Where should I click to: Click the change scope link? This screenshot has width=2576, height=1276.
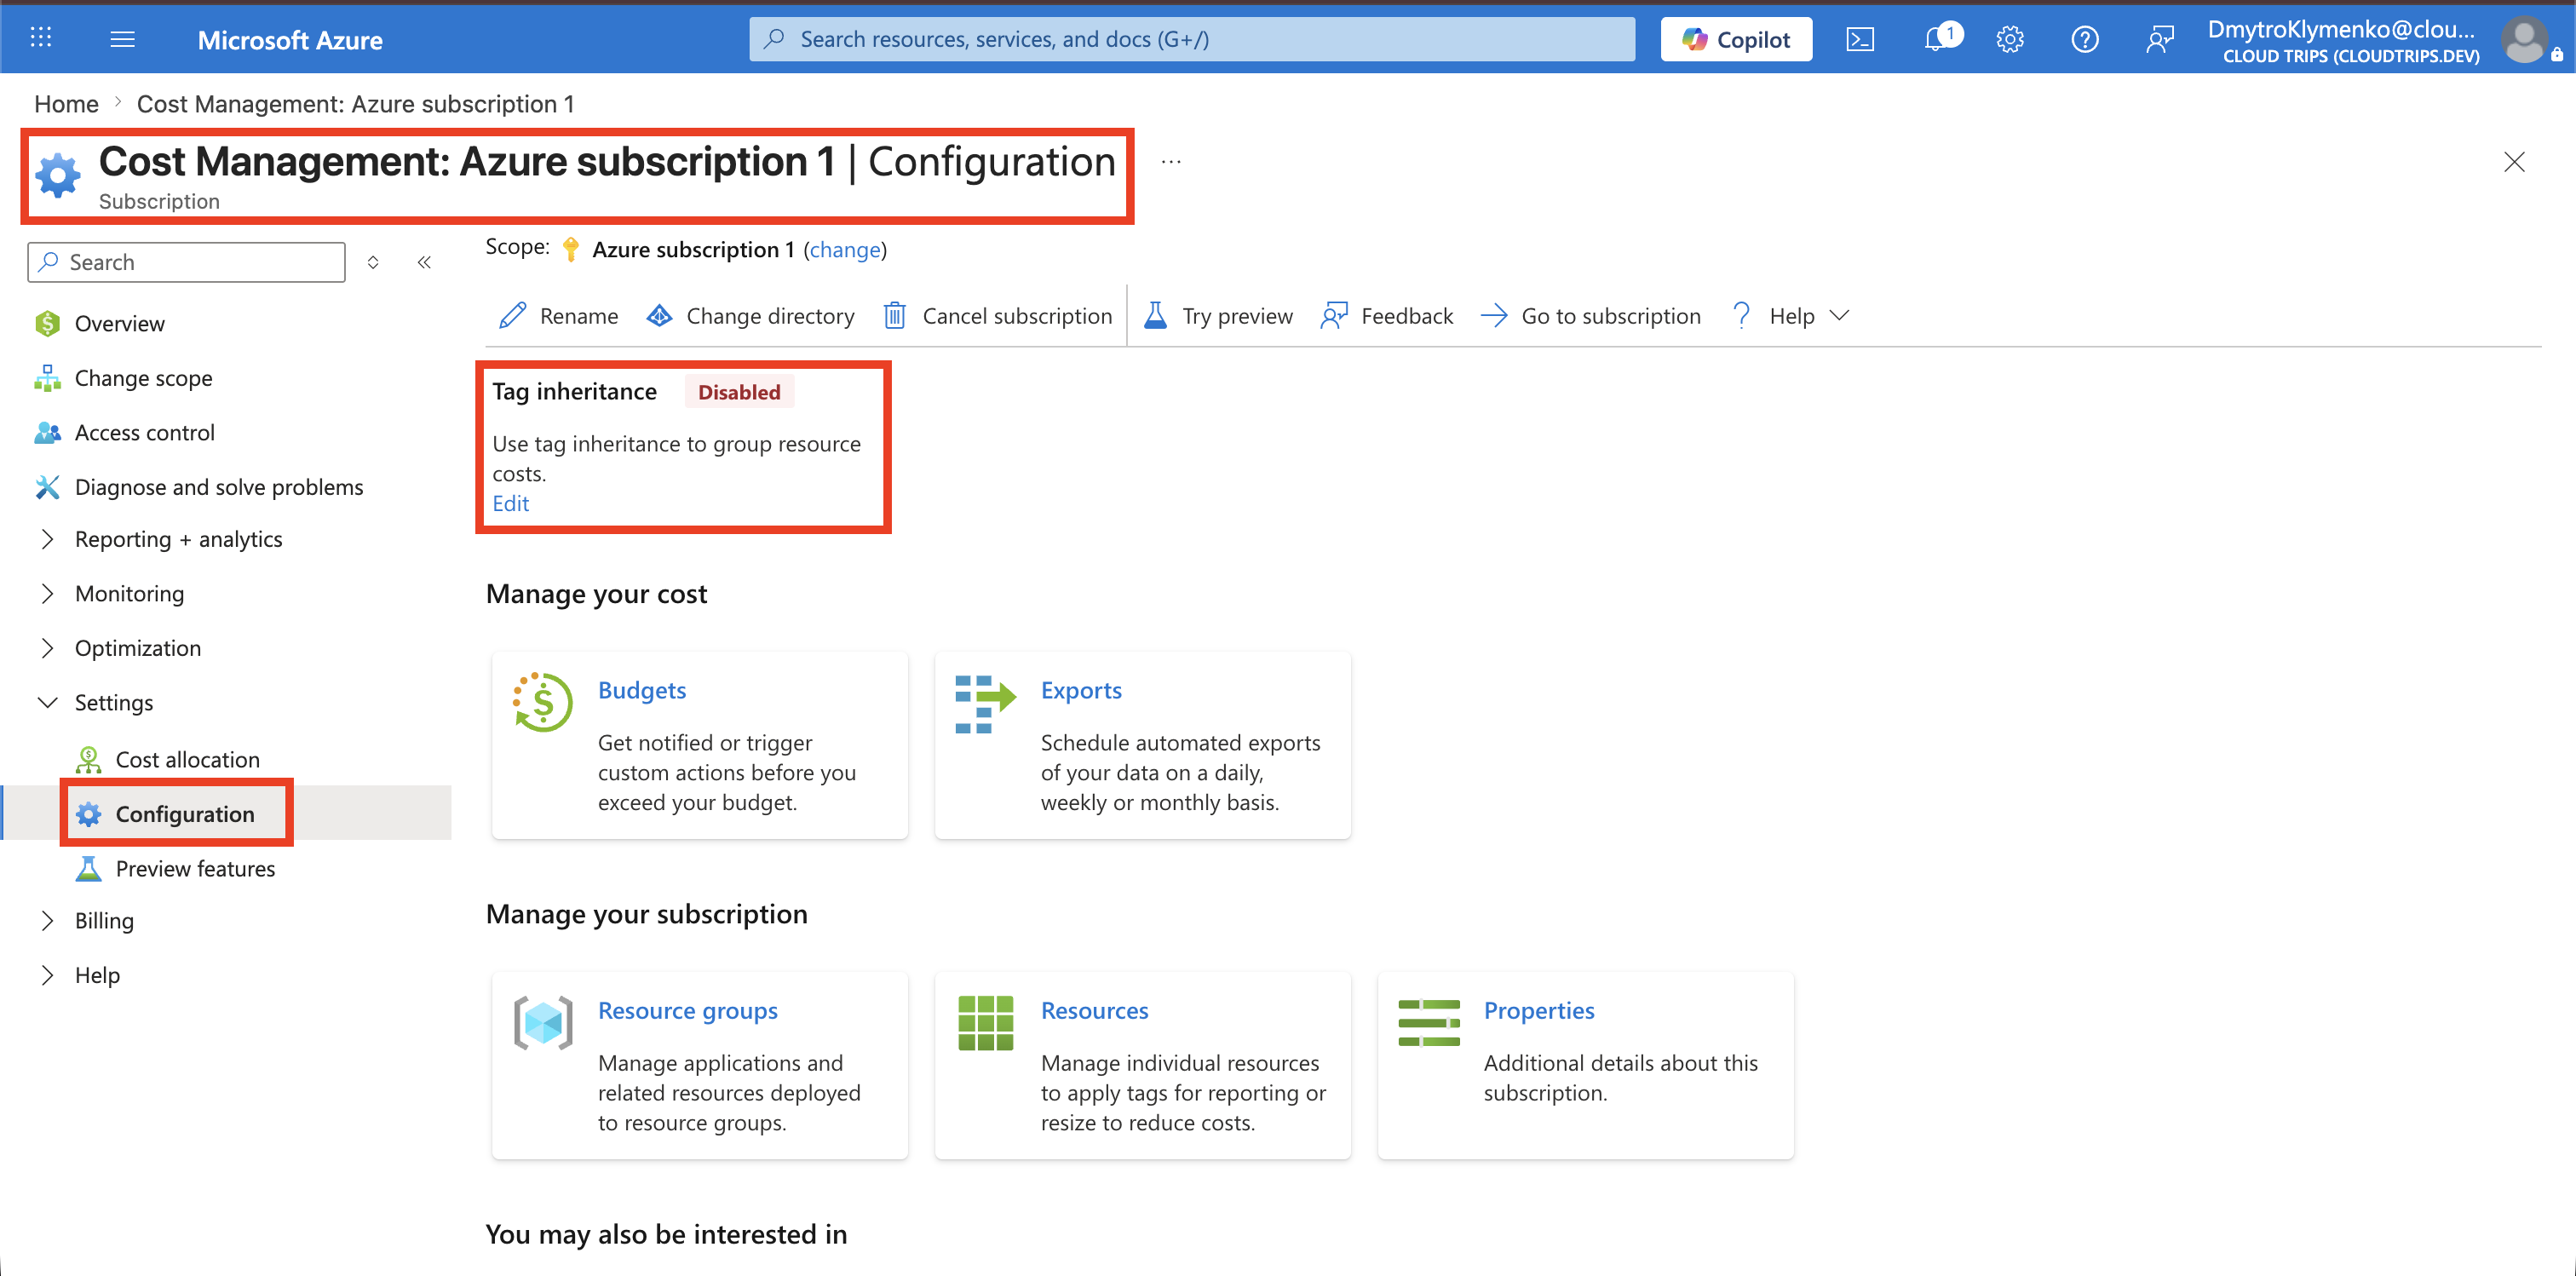pyautogui.click(x=845, y=249)
